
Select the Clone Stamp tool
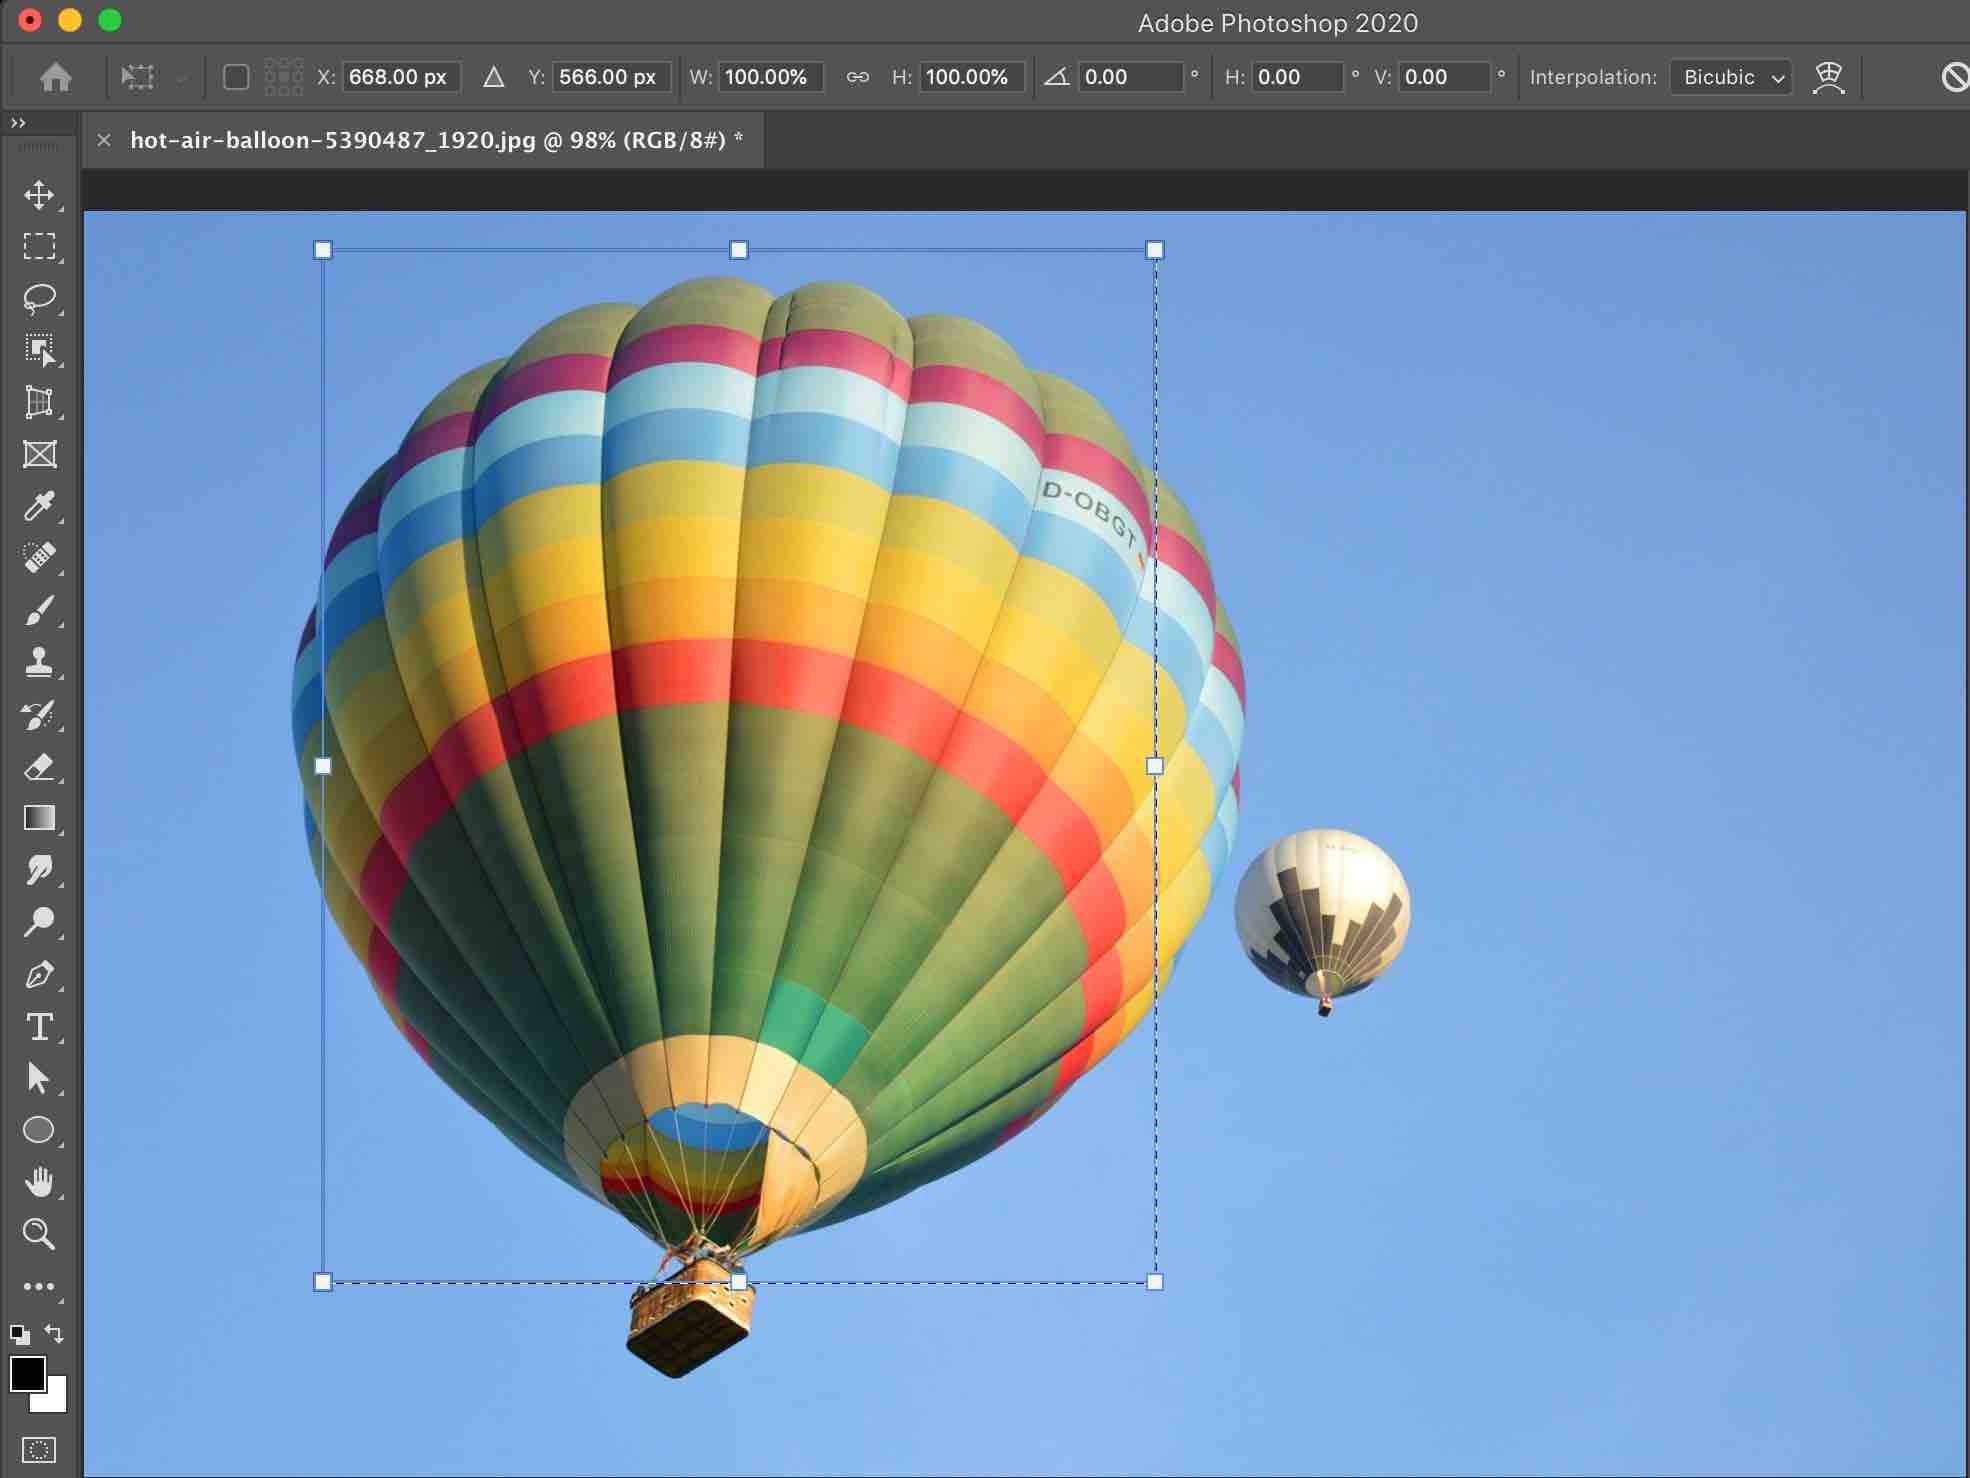(39, 662)
